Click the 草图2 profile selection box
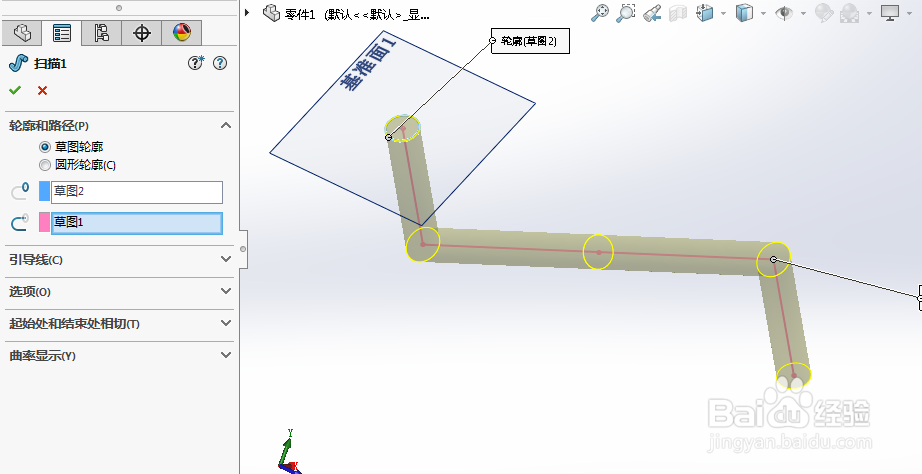 [137, 192]
